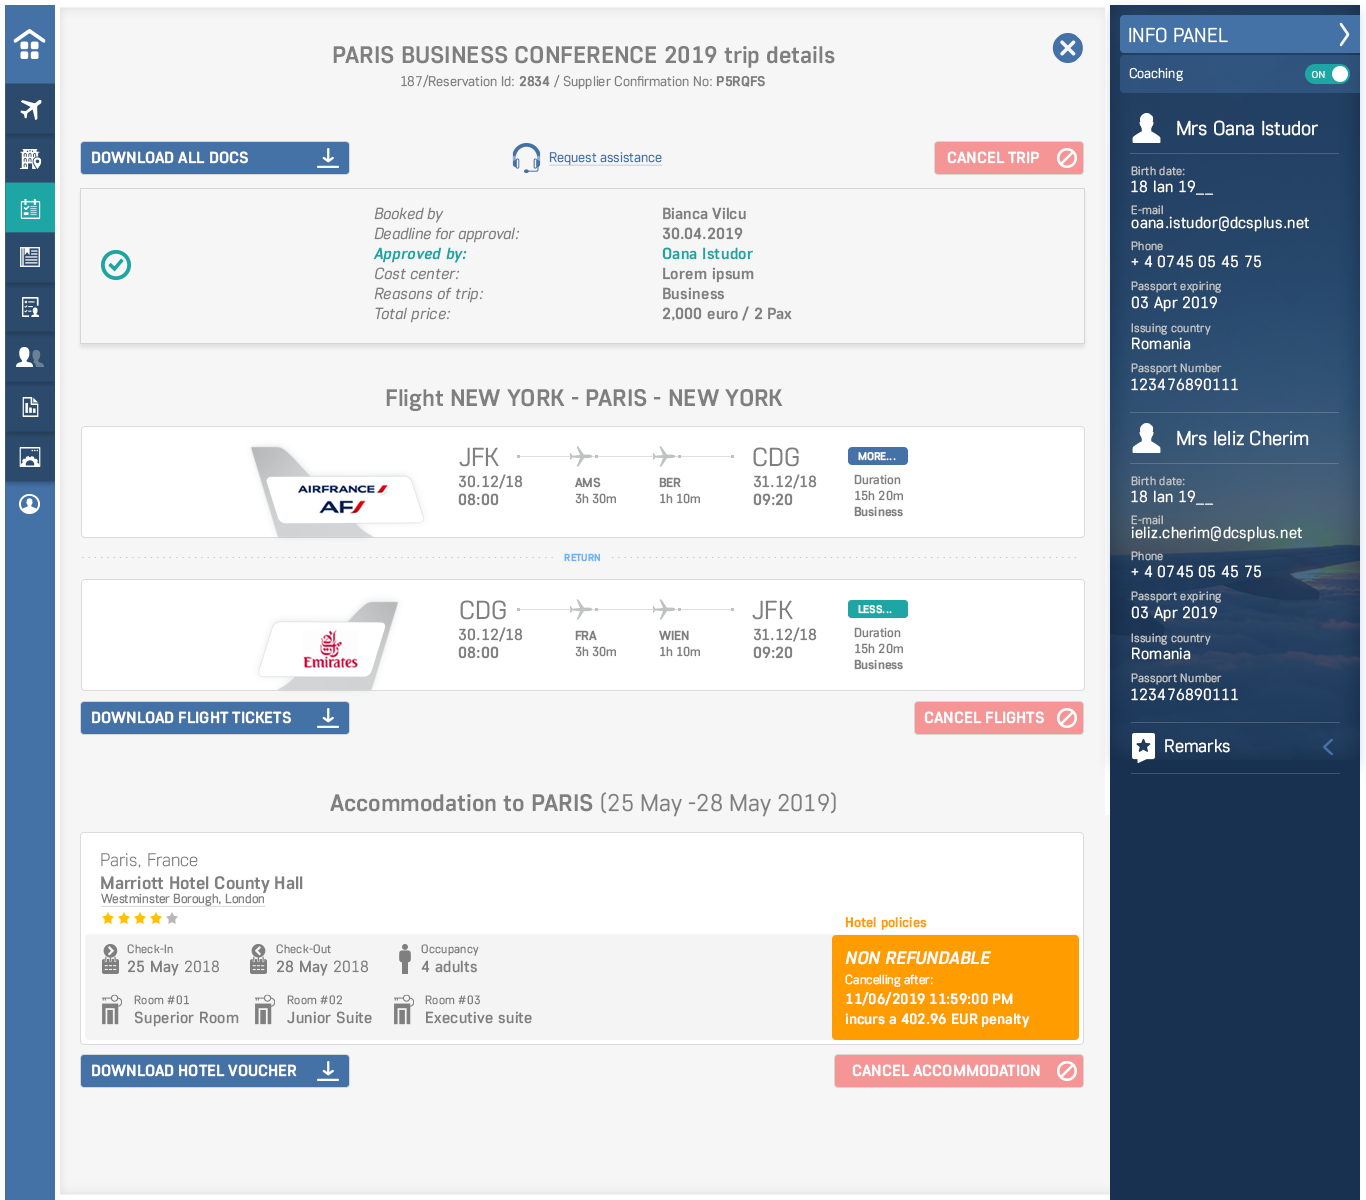The width and height of the screenshot is (1366, 1200).
Task: Click the Remarks star icon
Action: [x=1143, y=747]
